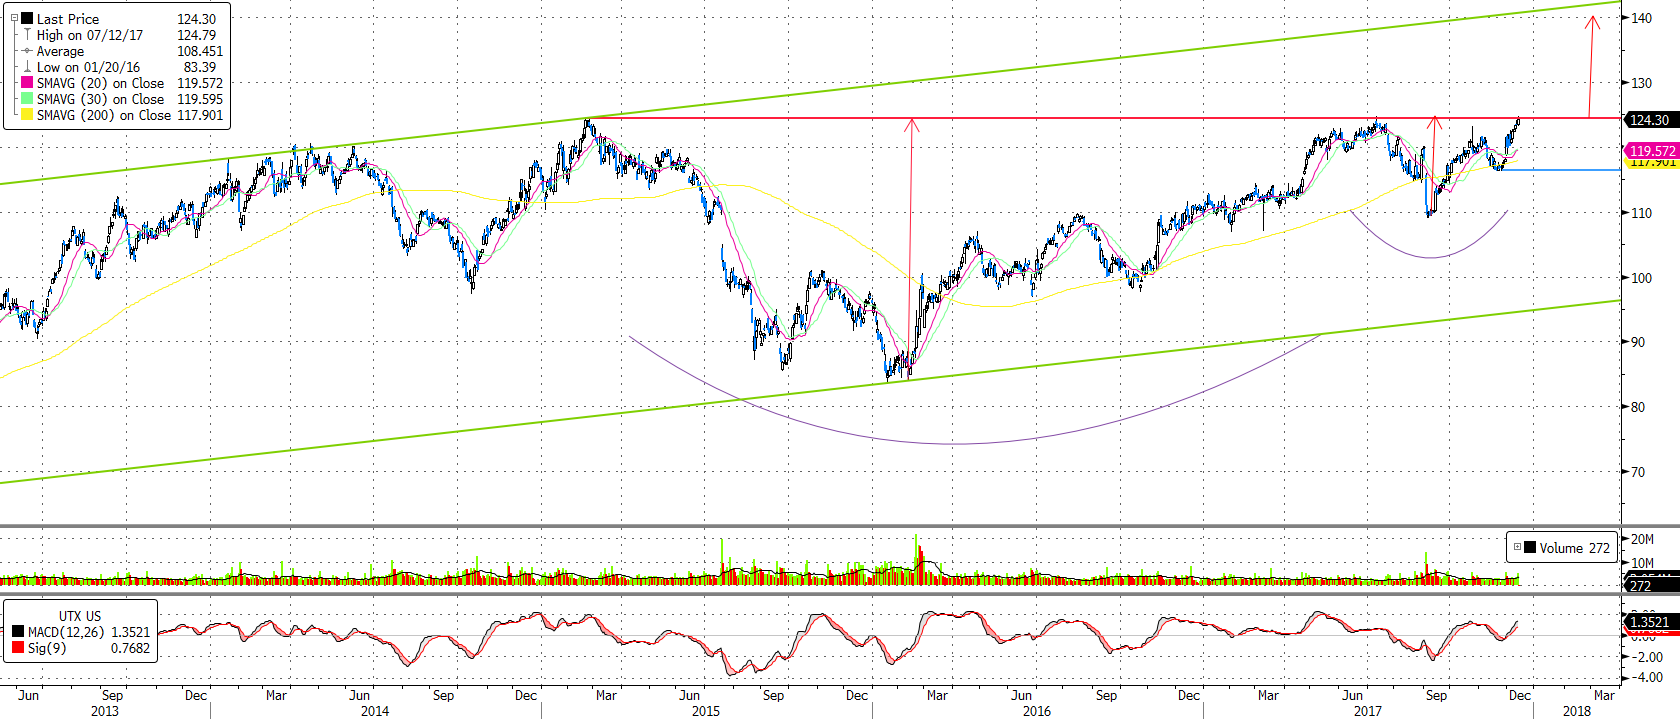The image size is (1680, 723).
Task: Click 'SMAVG (20) on Close' label
Action: click(100, 83)
